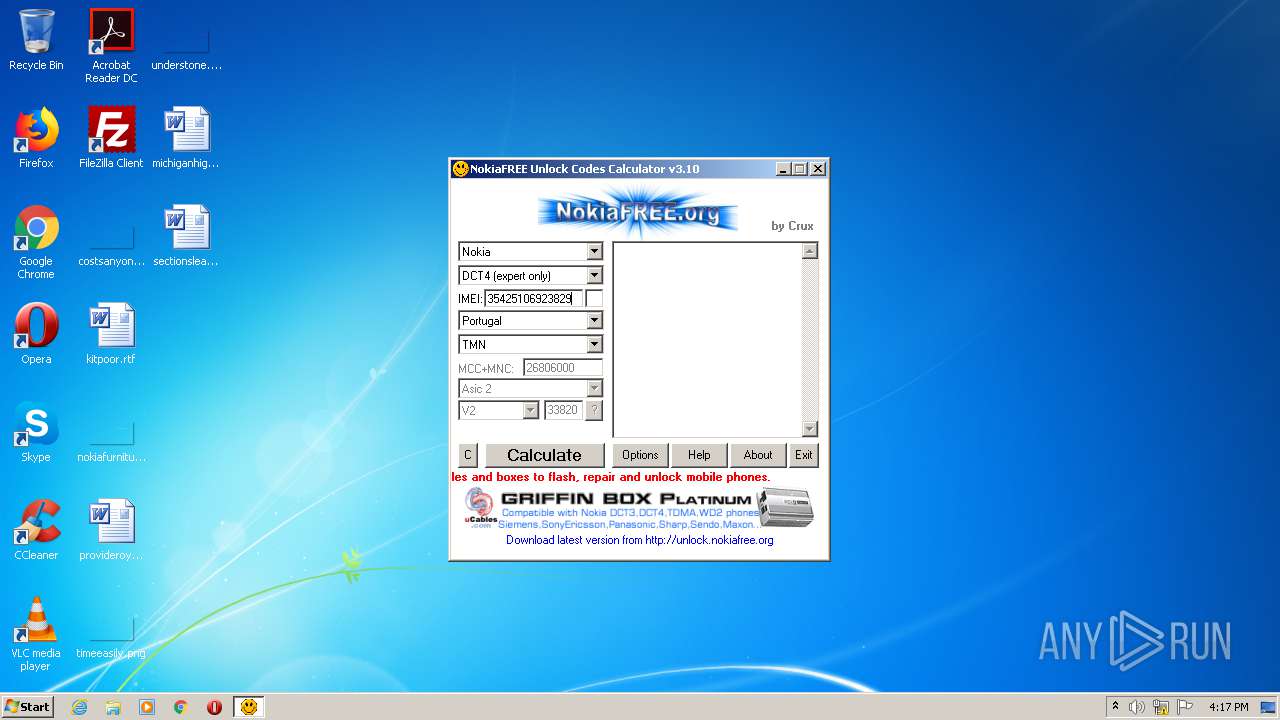Click the 33820 value field
This screenshot has height=720, width=1280.
[x=563, y=411]
